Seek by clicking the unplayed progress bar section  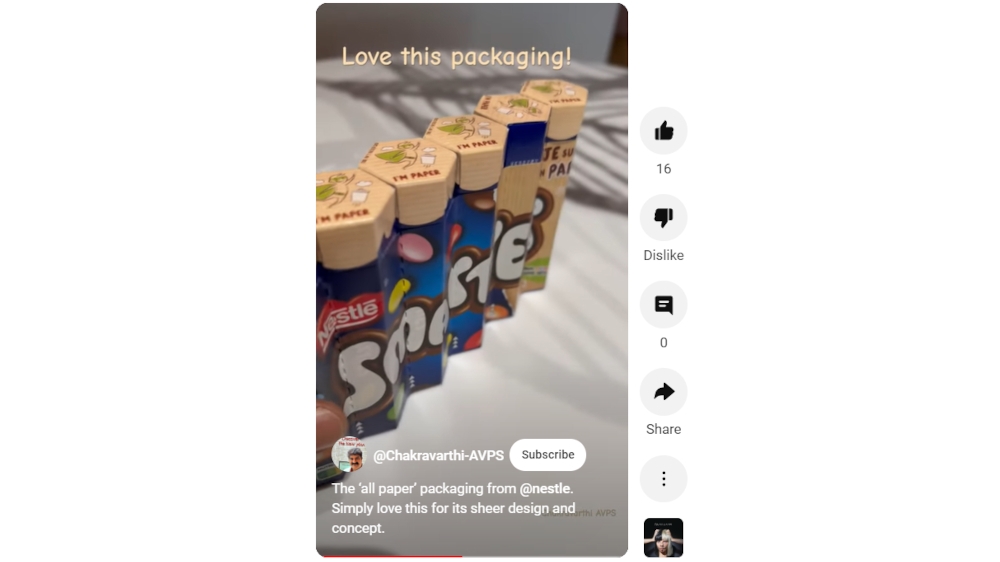(x=542, y=556)
